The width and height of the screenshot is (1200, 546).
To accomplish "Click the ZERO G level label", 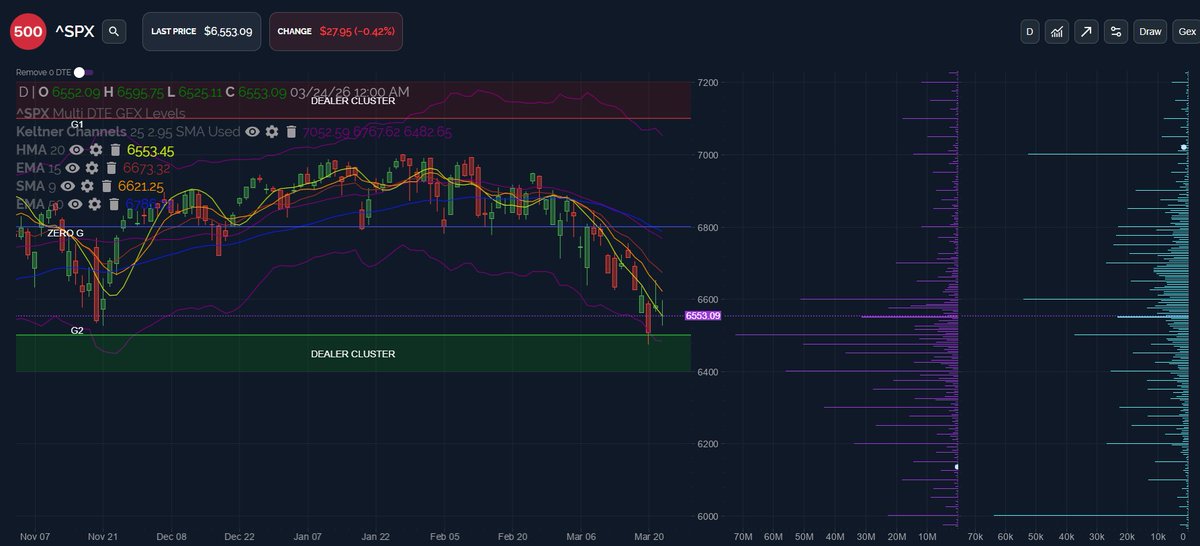I will [65, 232].
